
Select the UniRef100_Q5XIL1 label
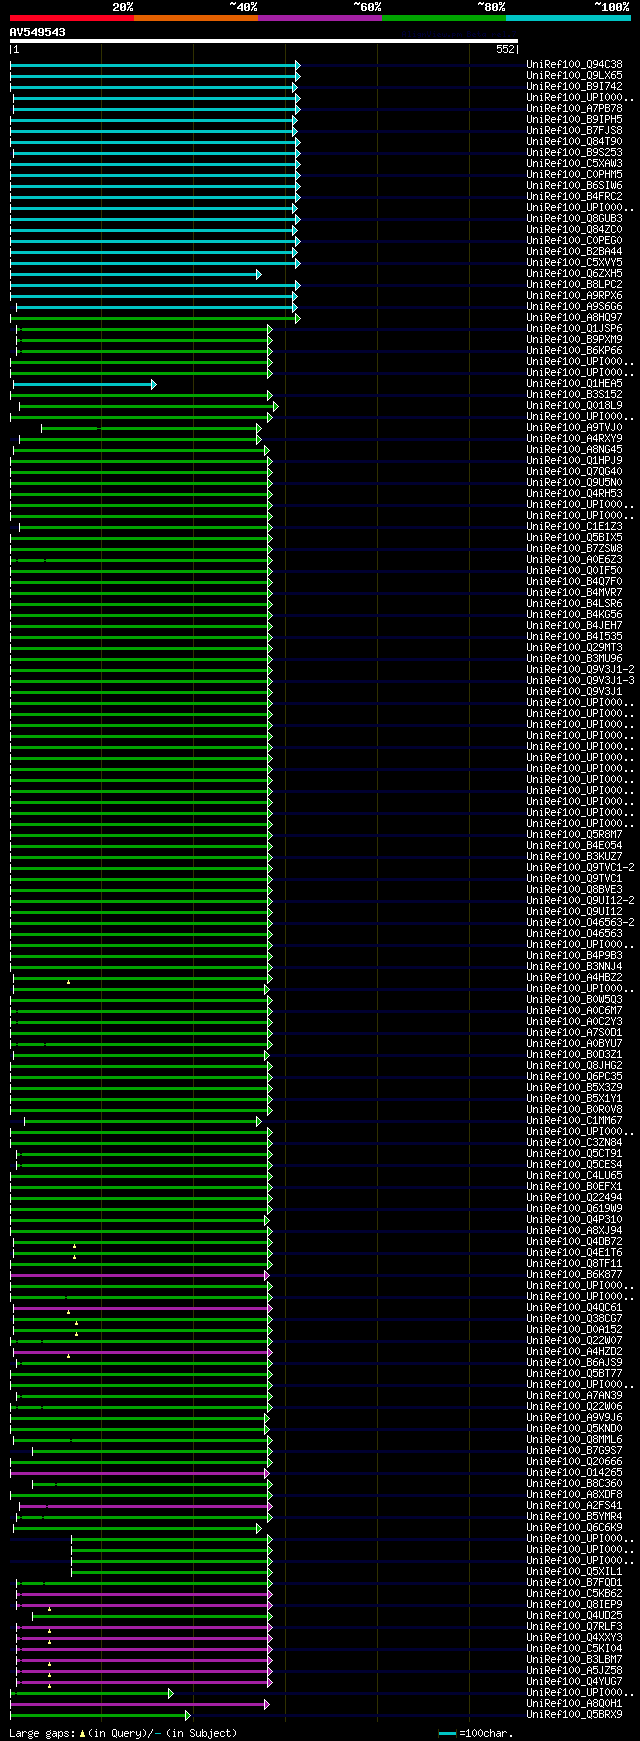point(574,1572)
